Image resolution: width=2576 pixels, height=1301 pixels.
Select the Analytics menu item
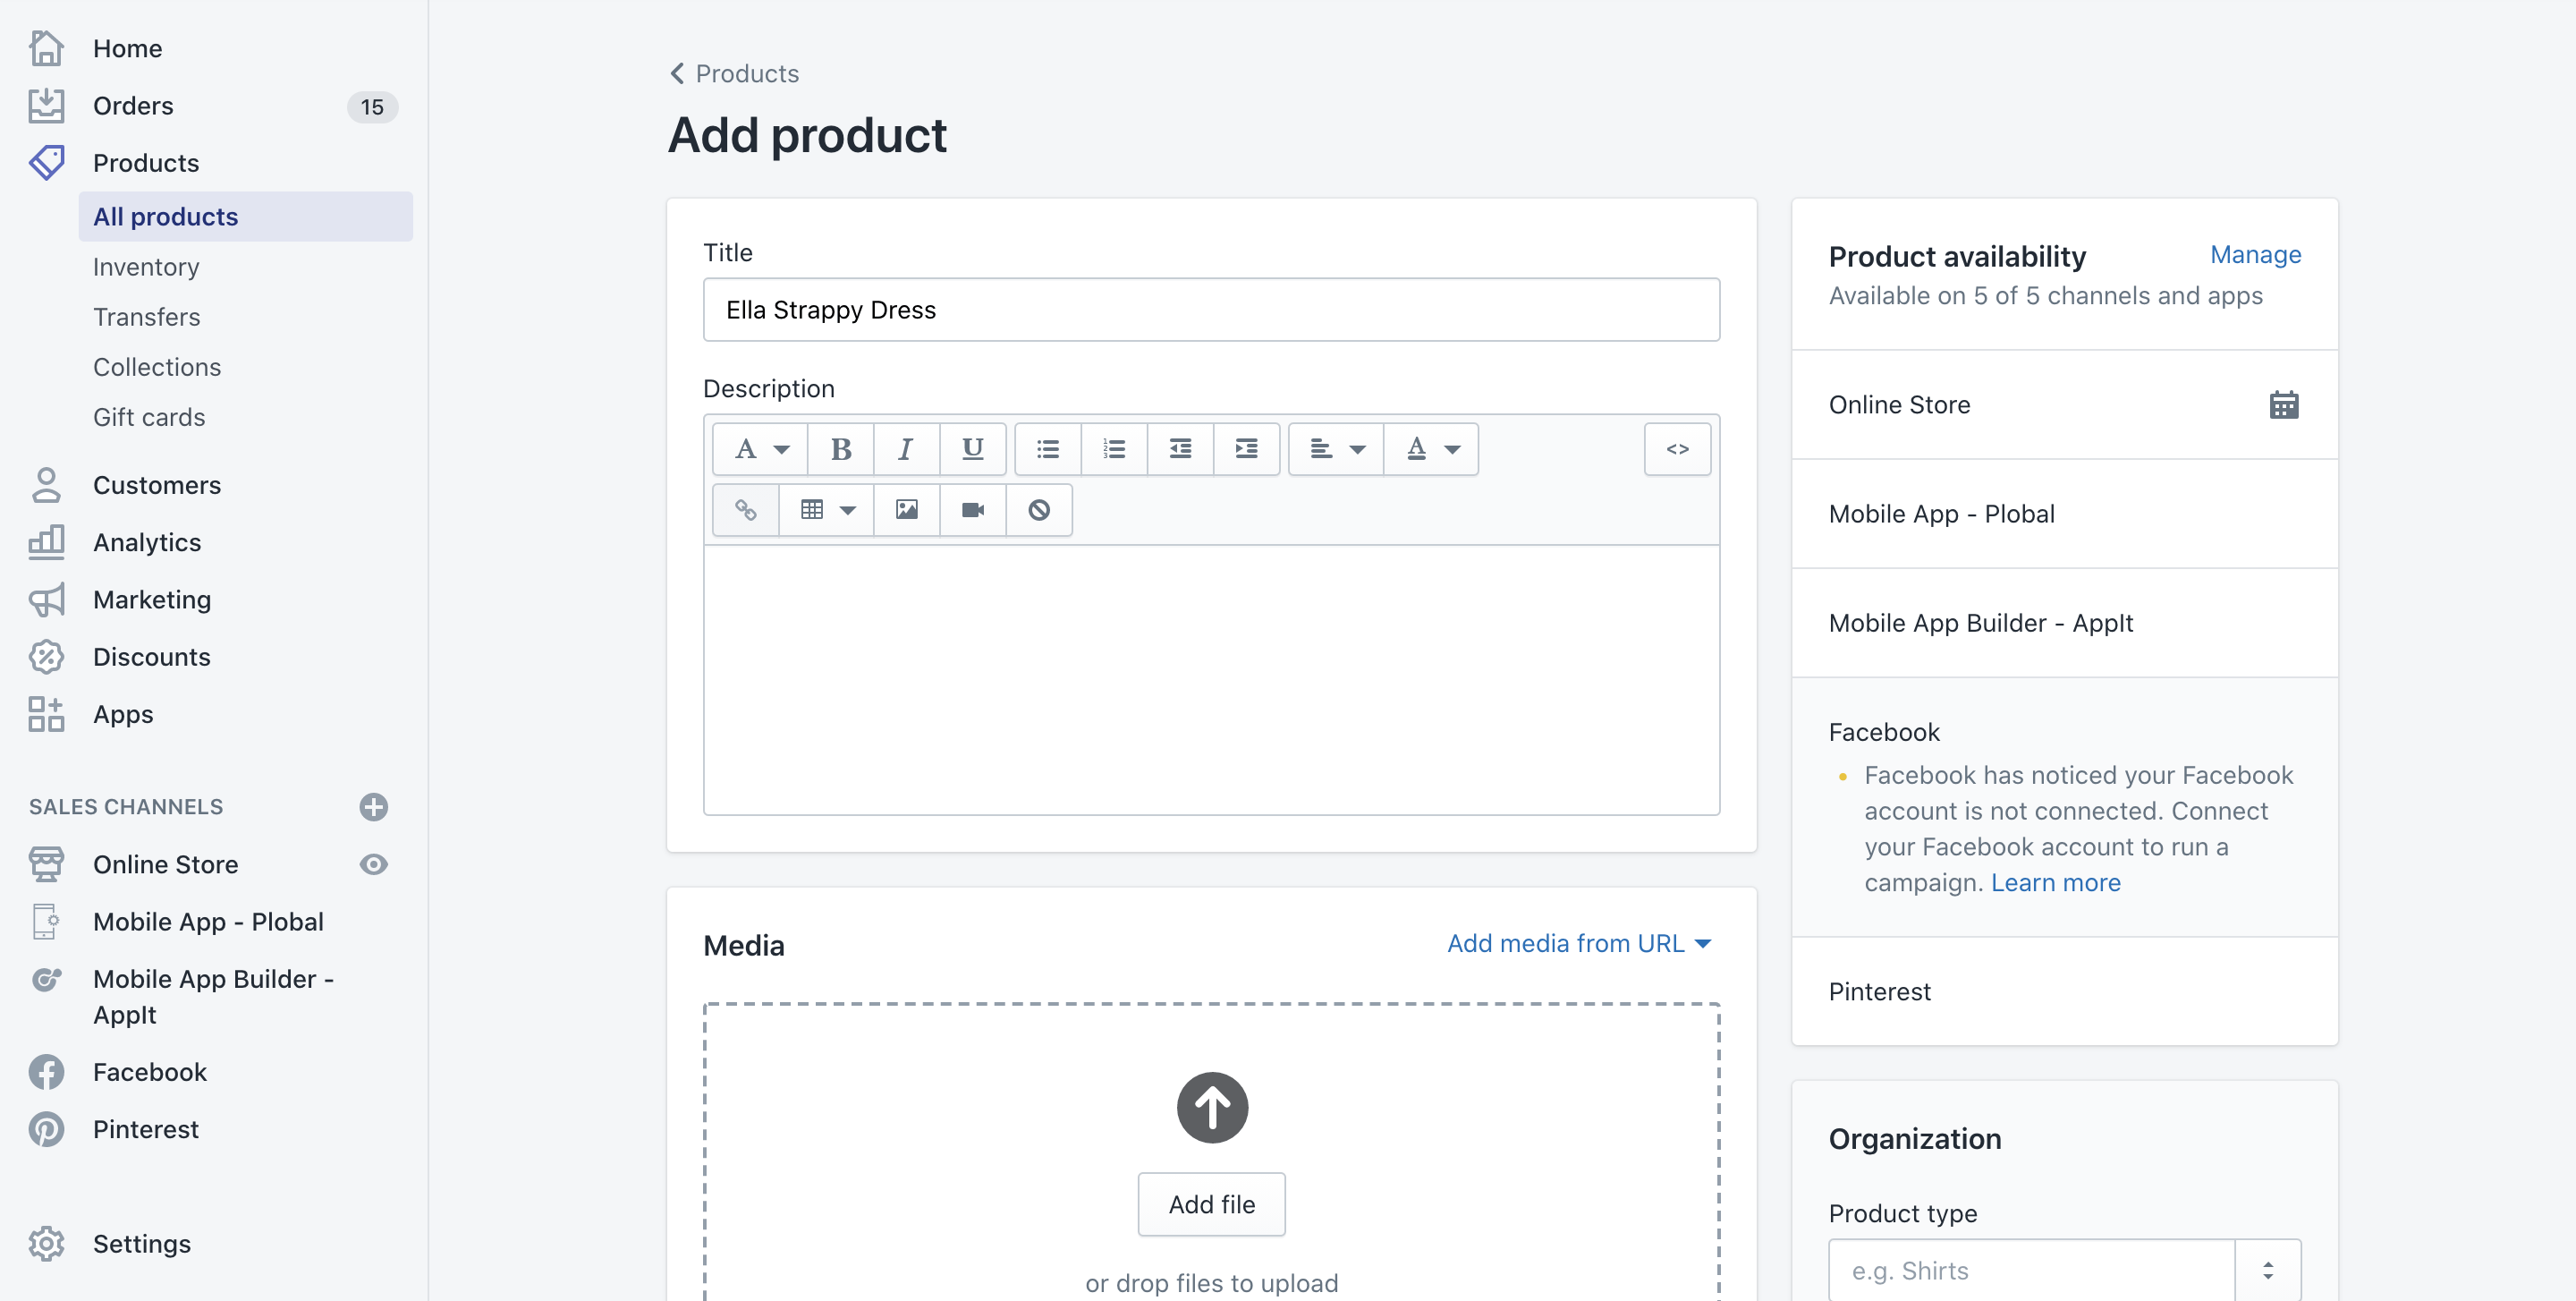pos(148,541)
